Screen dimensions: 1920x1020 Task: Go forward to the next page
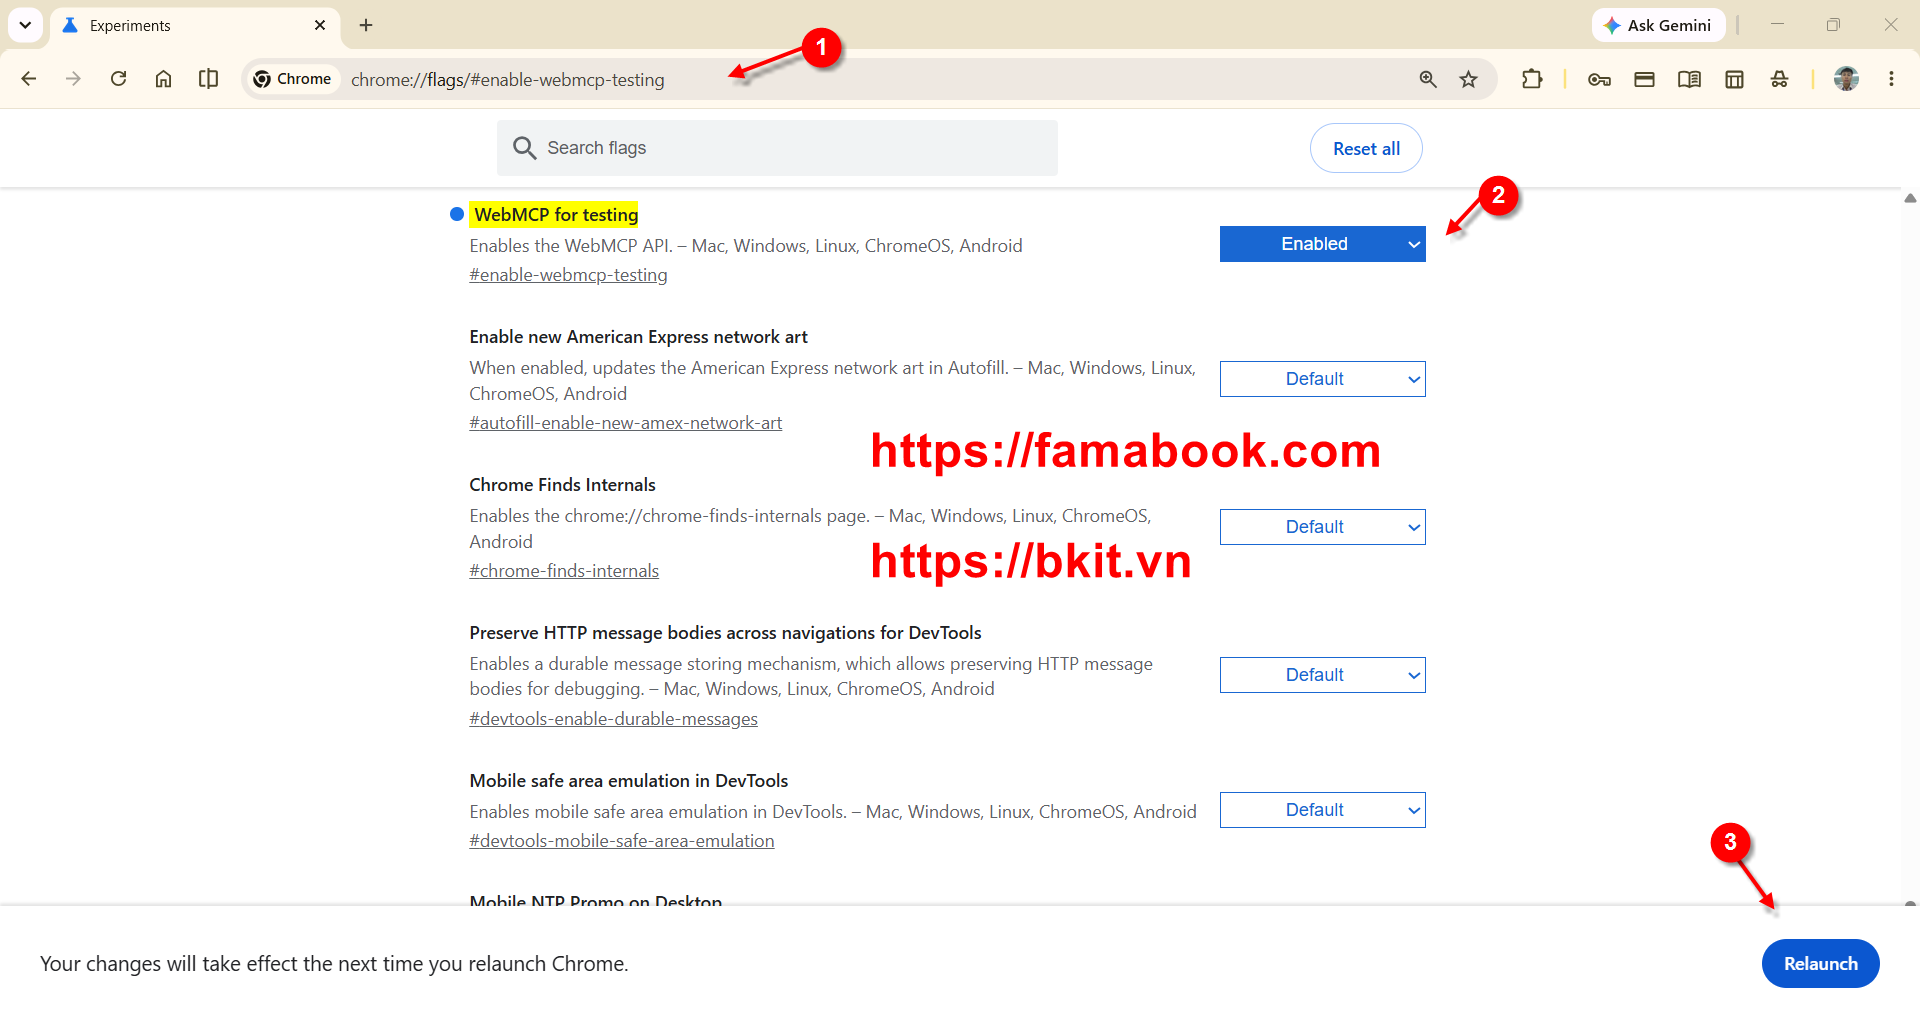point(73,79)
